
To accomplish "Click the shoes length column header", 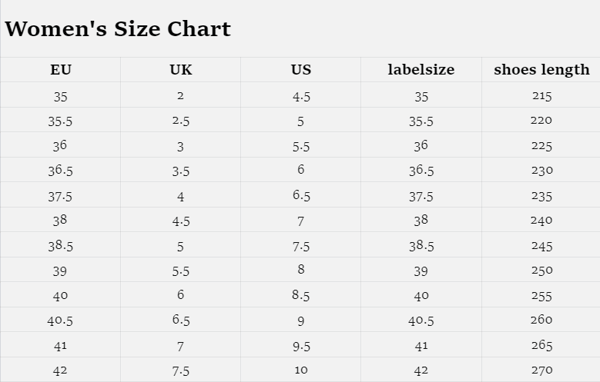I will coord(541,70).
